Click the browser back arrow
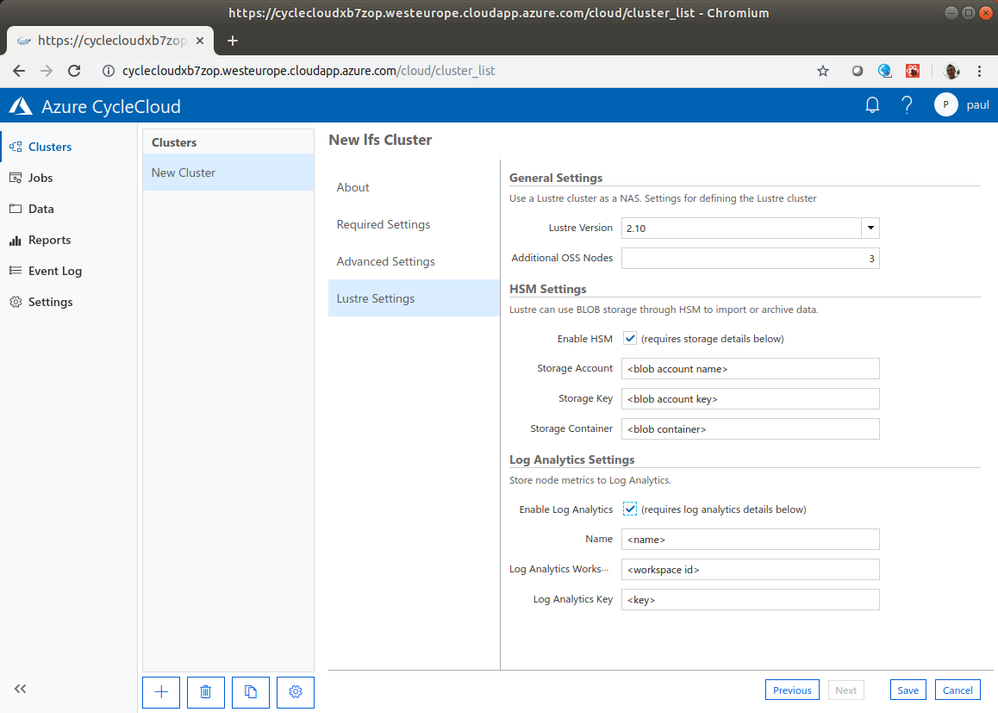This screenshot has width=998, height=713. tap(19, 71)
